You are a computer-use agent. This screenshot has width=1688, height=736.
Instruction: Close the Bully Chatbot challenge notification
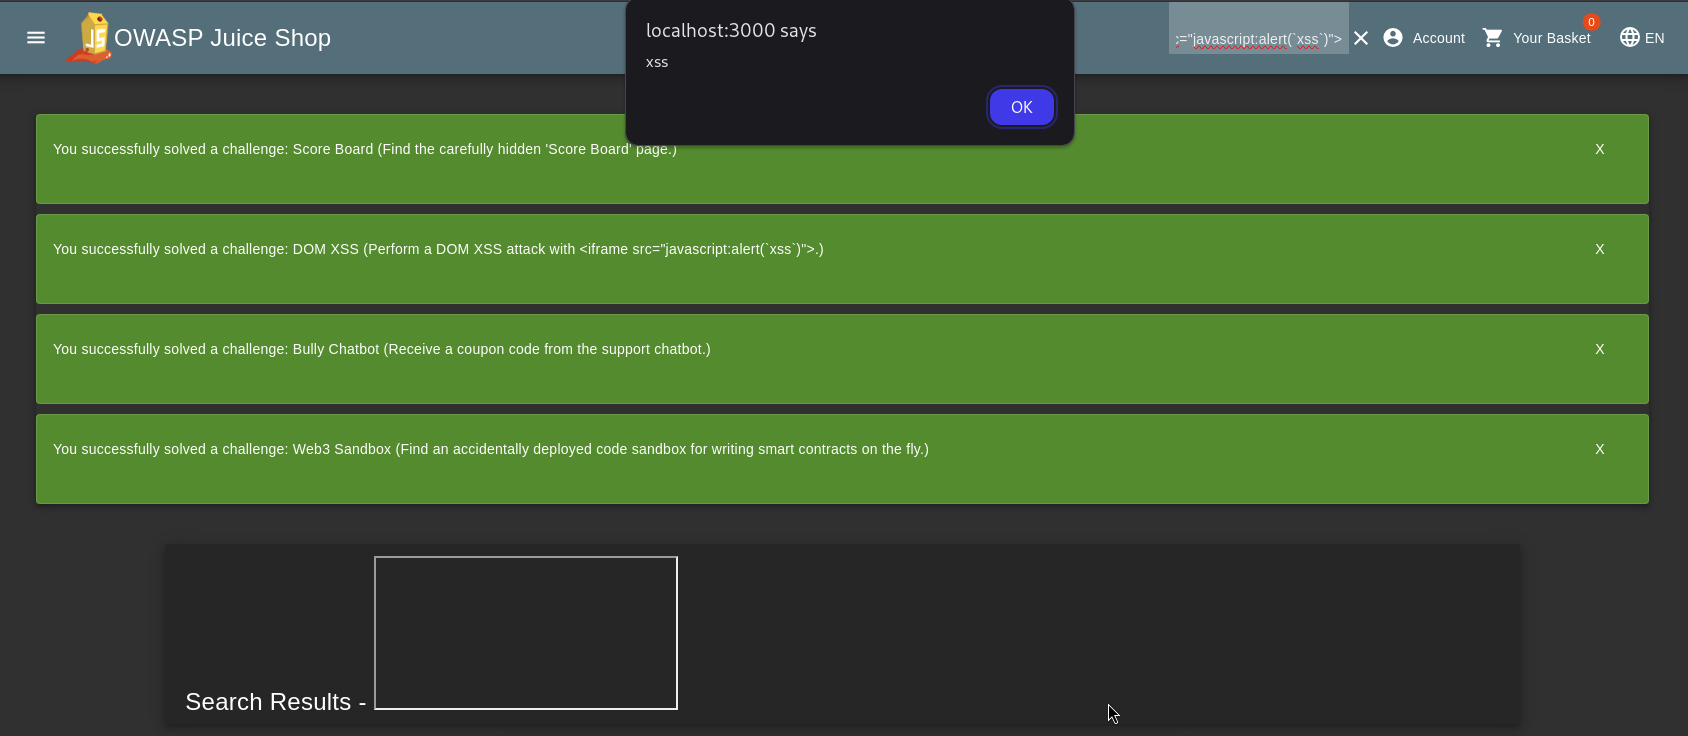pos(1600,349)
